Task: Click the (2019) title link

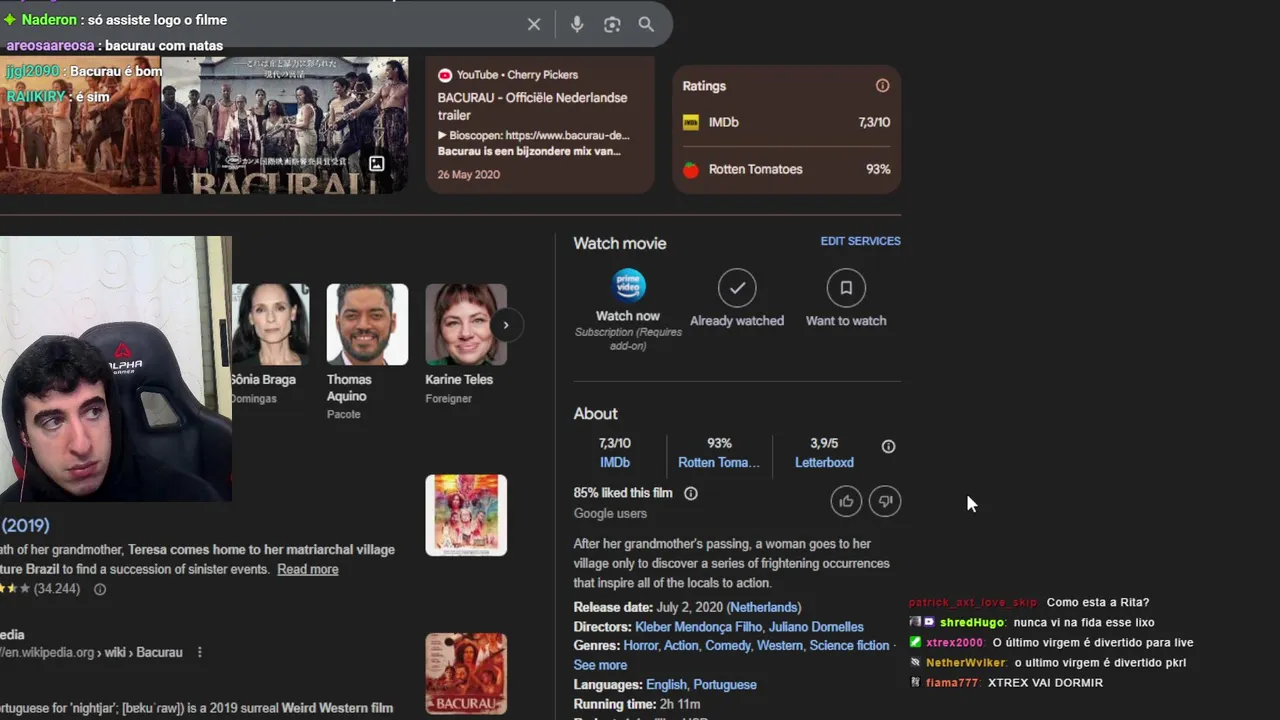Action: coord(25,525)
